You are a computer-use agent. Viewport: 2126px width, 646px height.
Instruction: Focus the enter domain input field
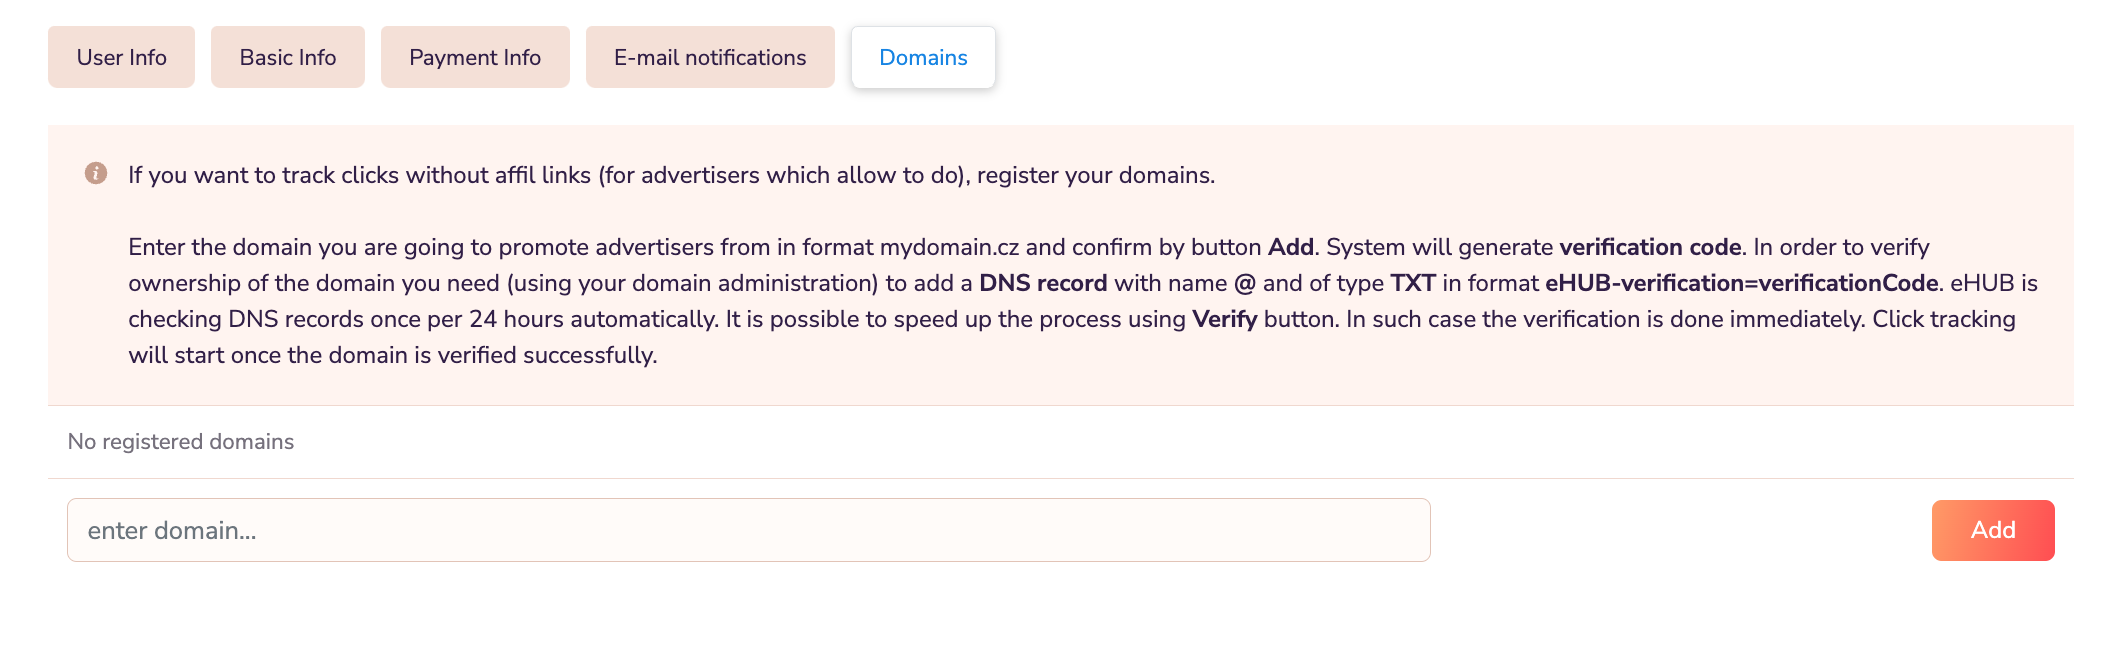(x=748, y=530)
